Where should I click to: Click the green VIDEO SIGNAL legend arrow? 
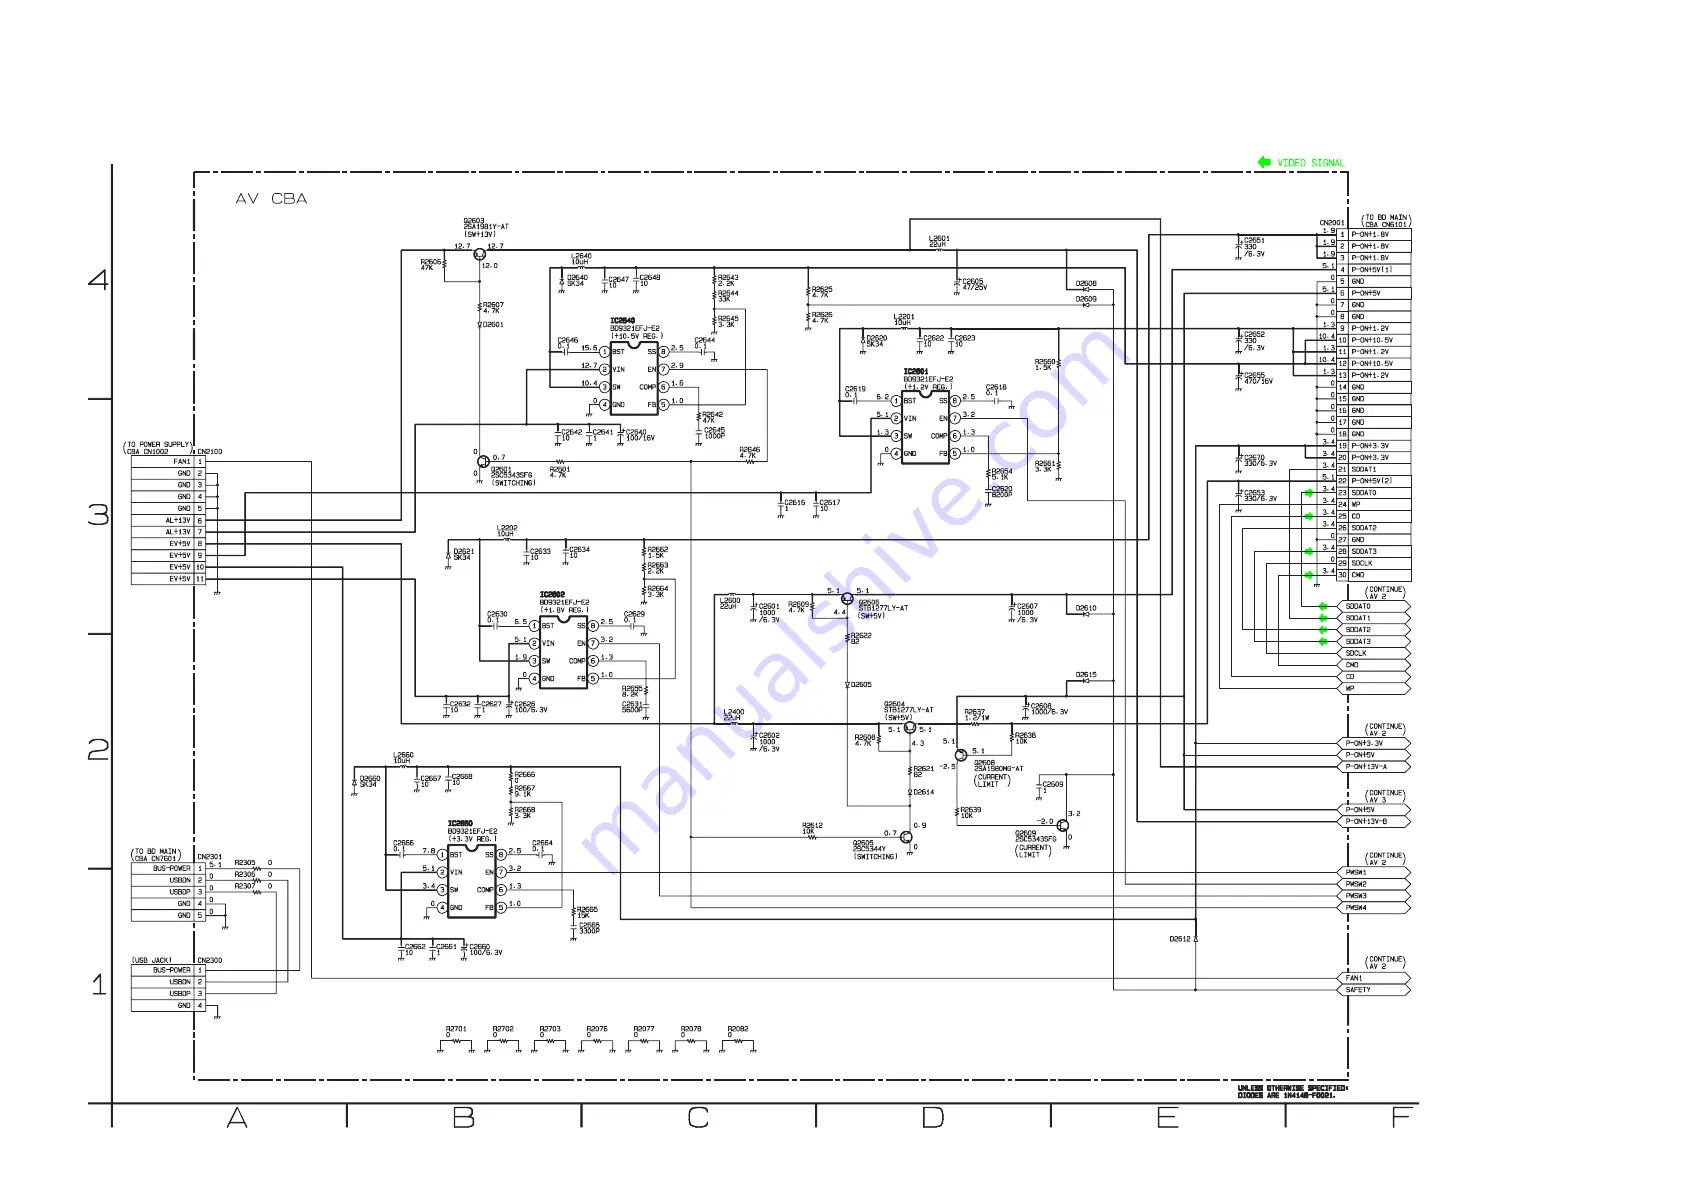pyautogui.click(x=1264, y=162)
